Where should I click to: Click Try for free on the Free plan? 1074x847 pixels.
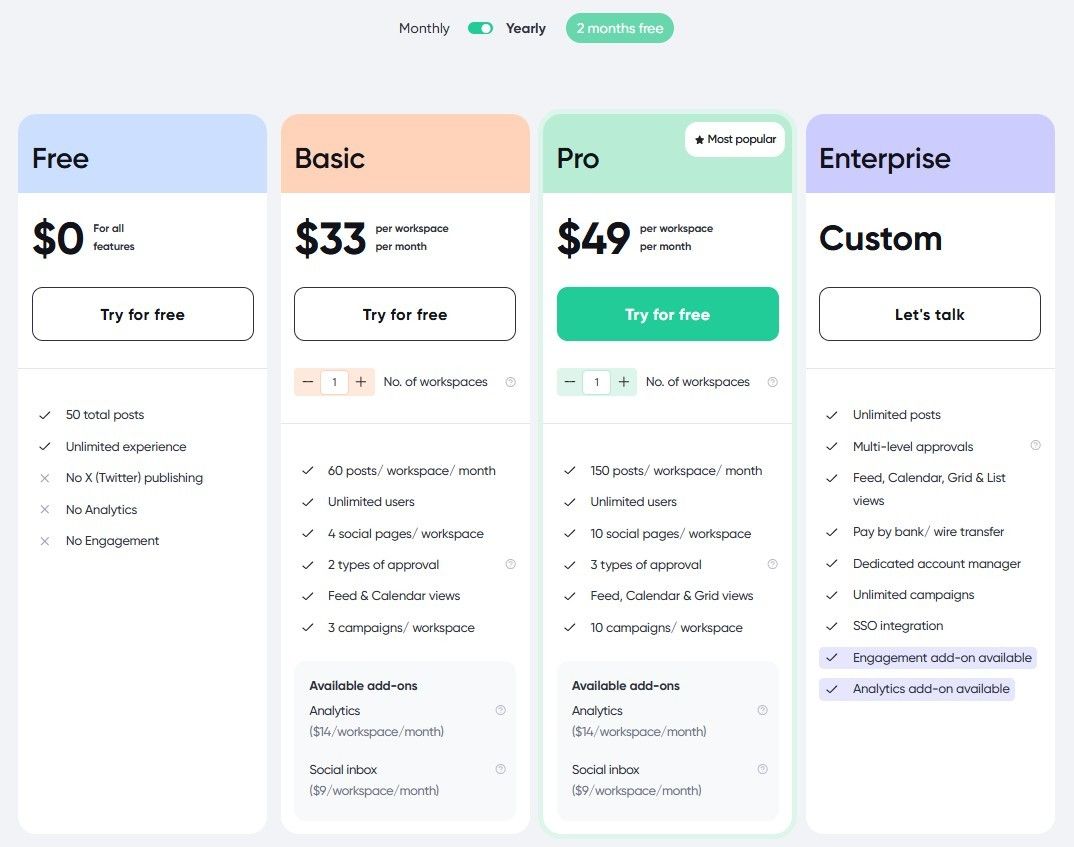(142, 314)
